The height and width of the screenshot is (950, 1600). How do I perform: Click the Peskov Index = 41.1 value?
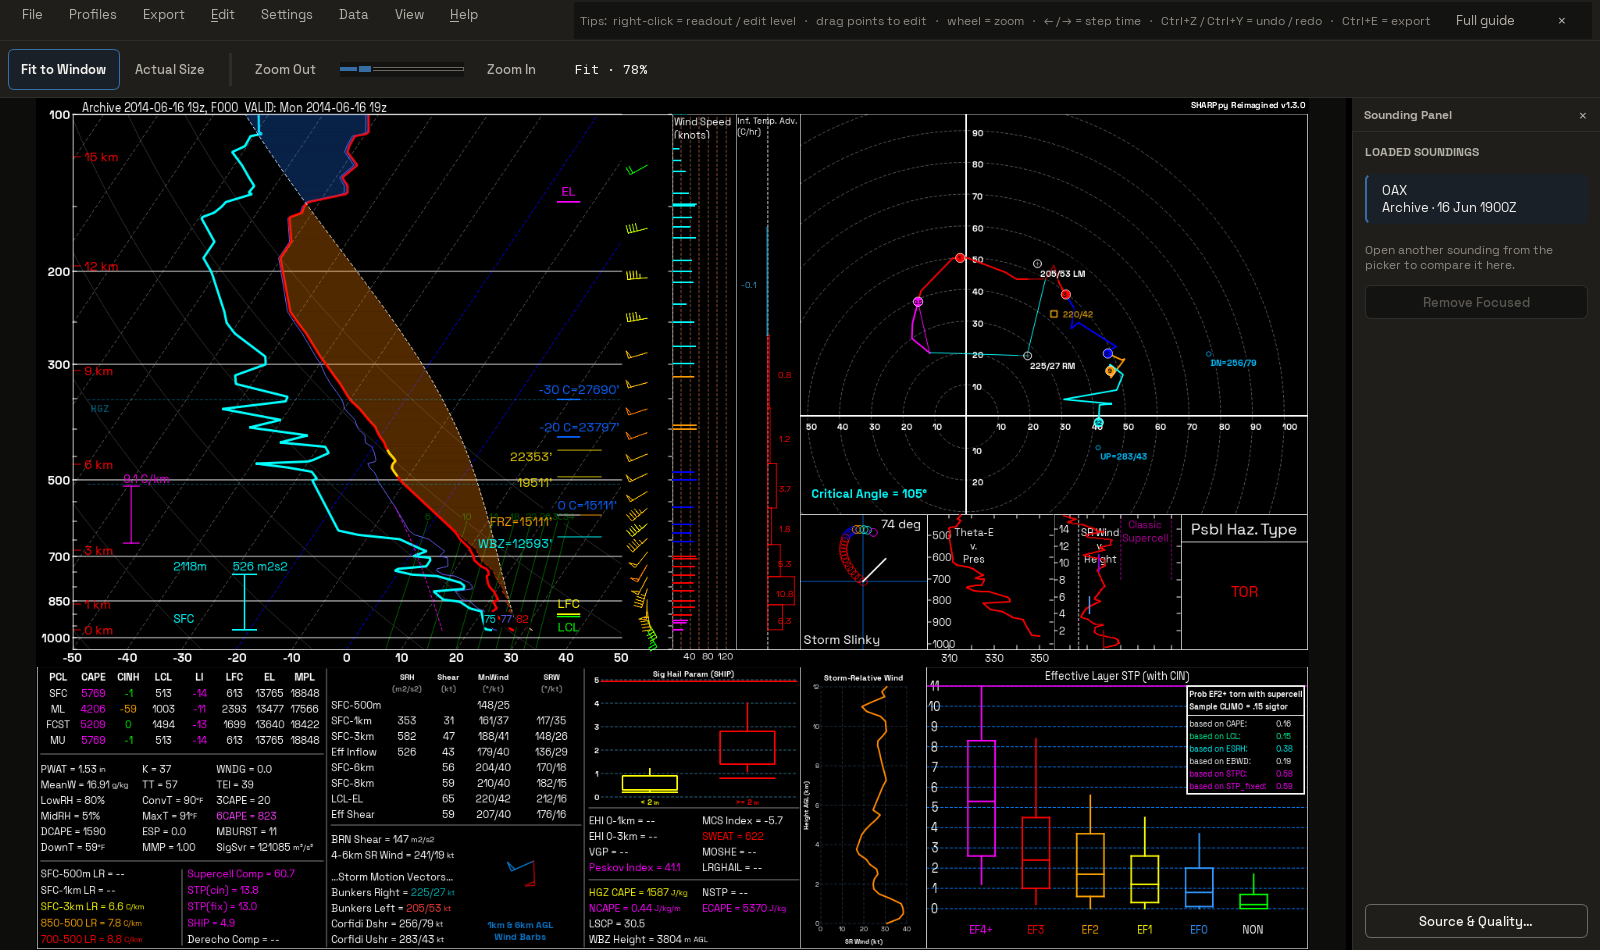(x=634, y=867)
